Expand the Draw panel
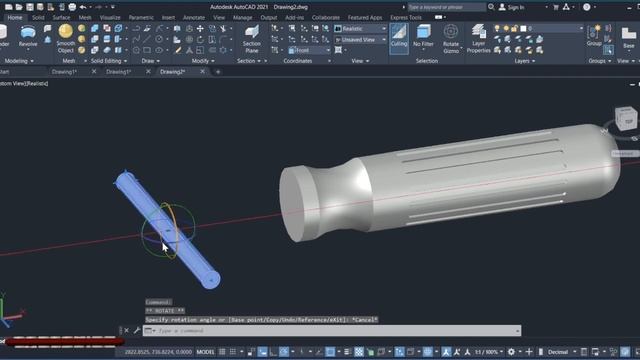 point(151,61)
